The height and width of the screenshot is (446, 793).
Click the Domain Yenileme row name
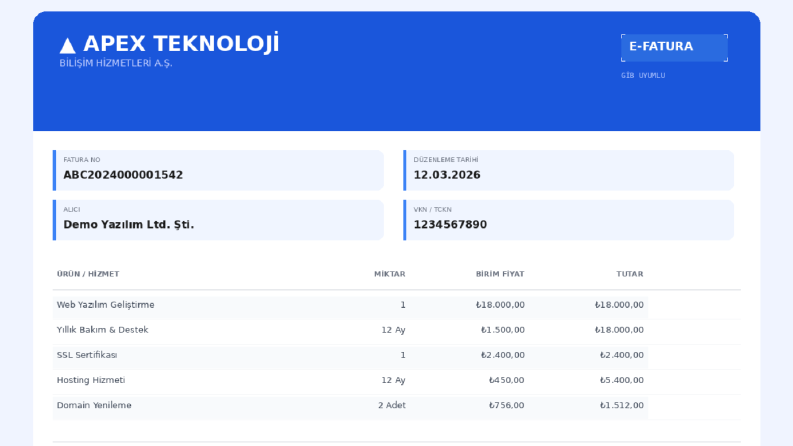(x=94, y=405)
